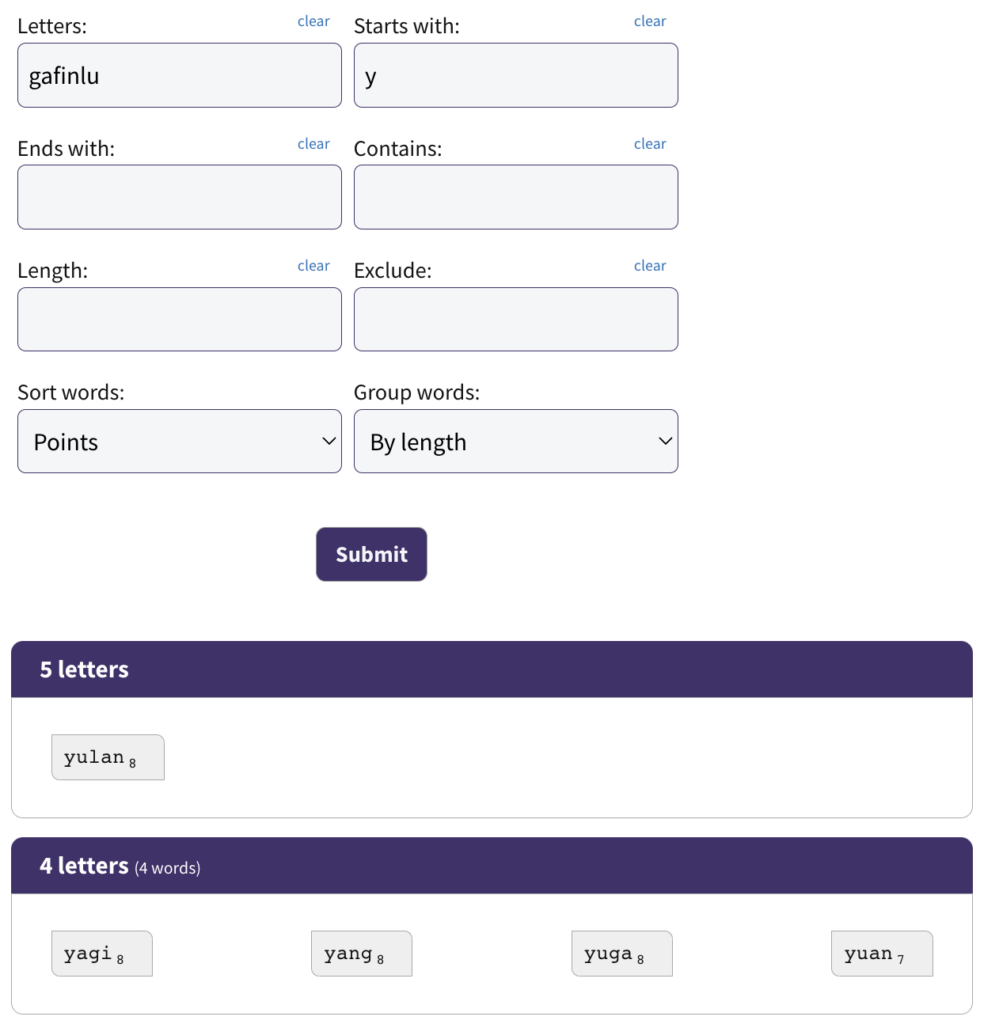
Task: Click clear link above Ends with
Action: pos(313,144)
